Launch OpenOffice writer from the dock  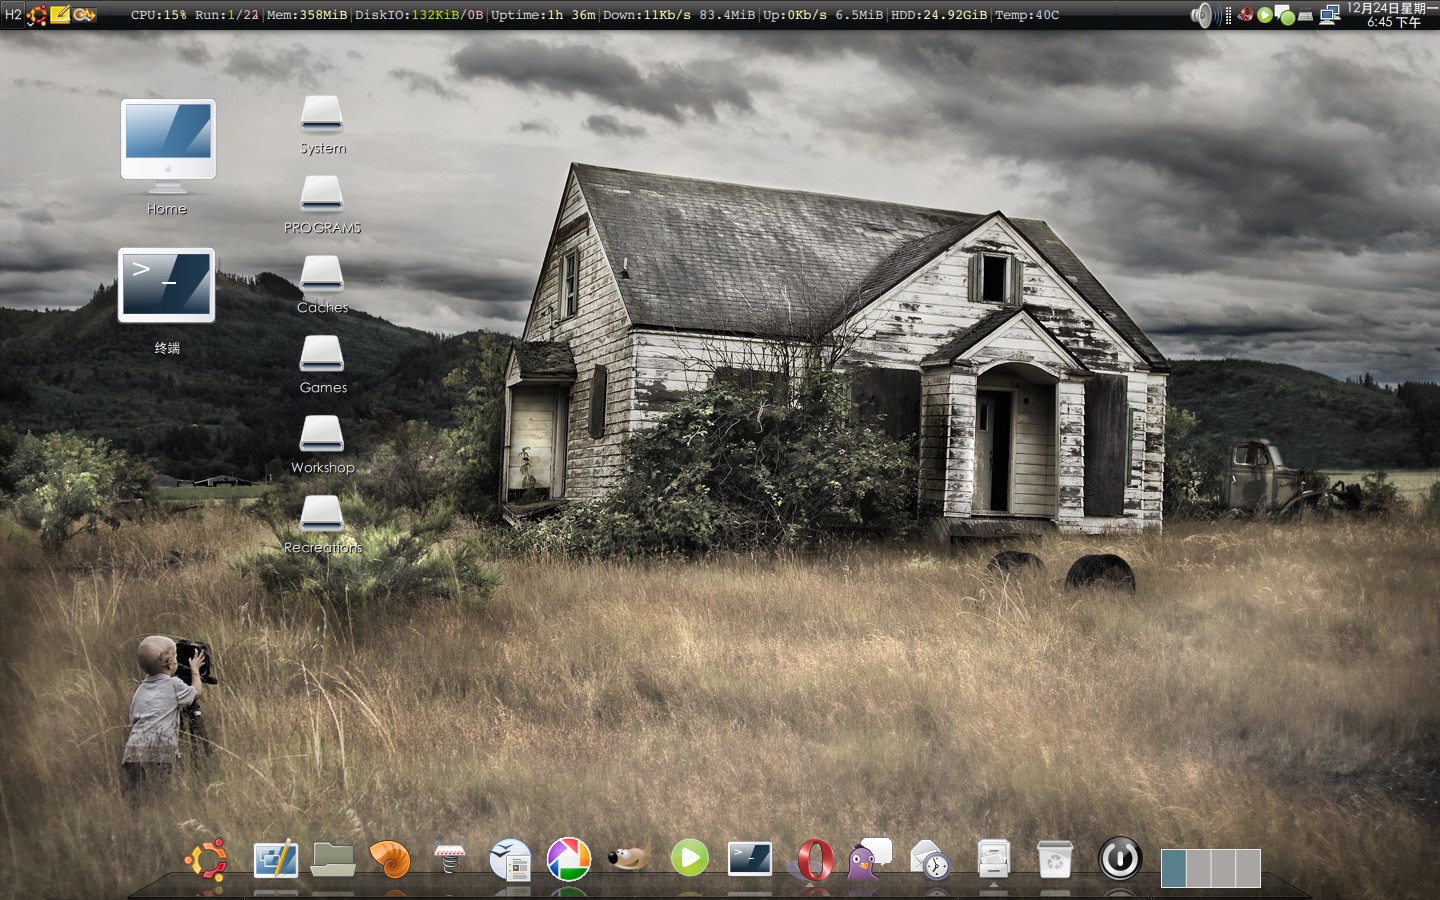coord(510,860)
